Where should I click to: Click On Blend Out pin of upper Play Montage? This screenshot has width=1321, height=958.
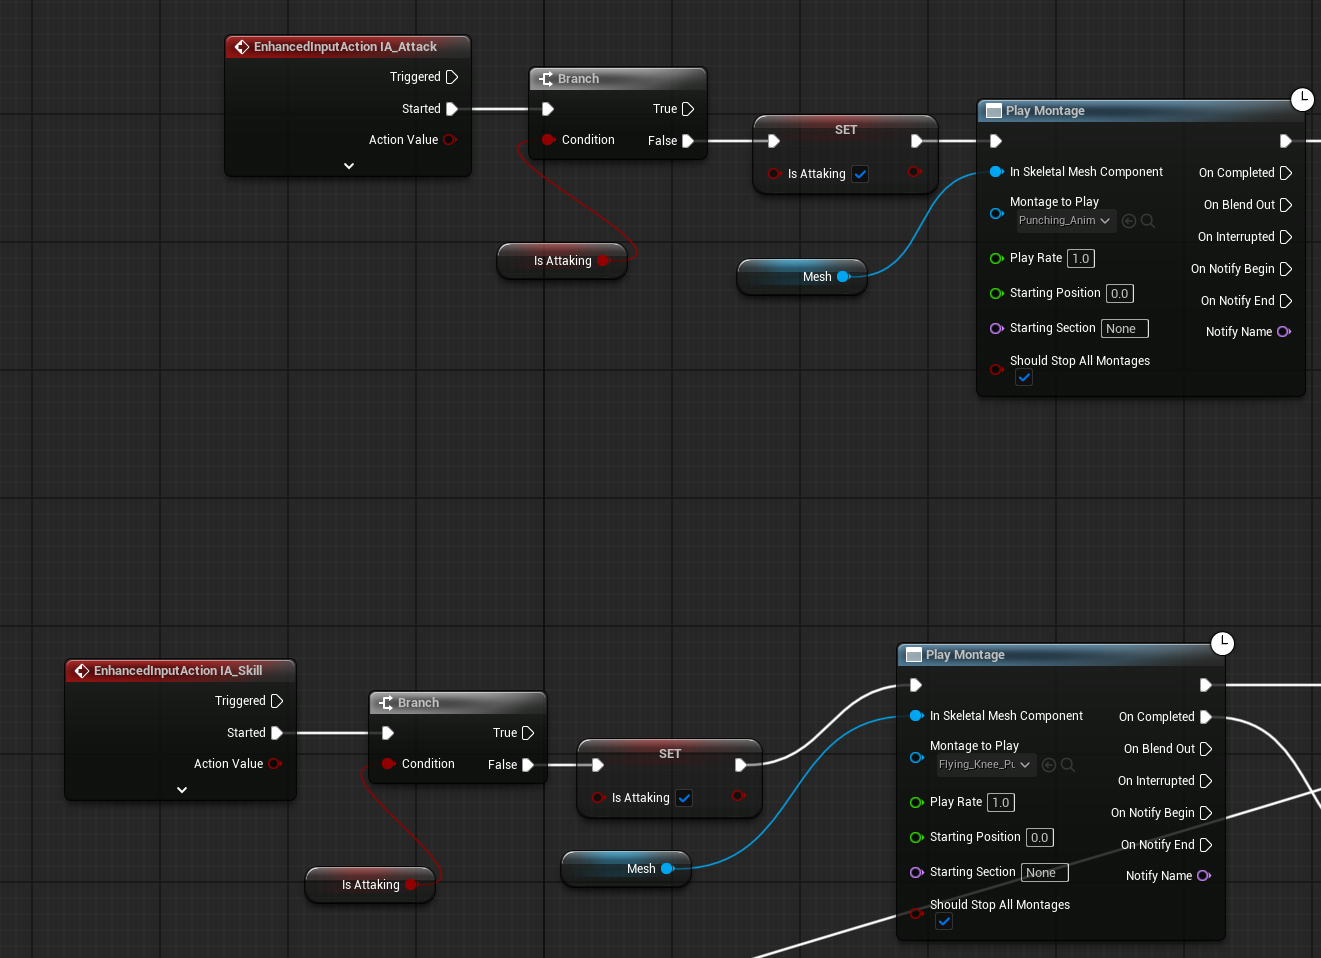1286,205
